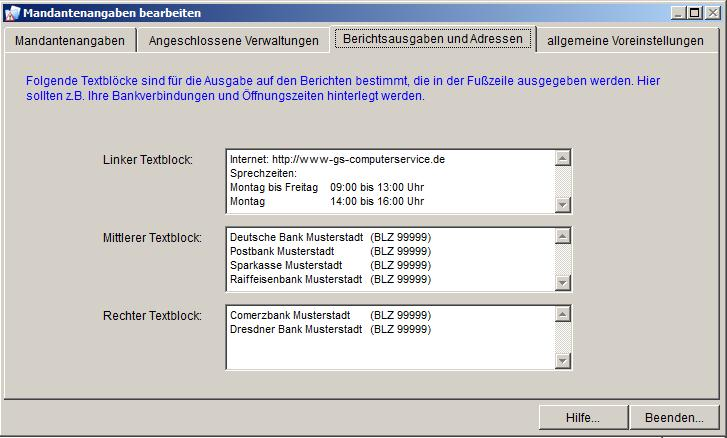727x438 pixels.
Task: Open the Angeschlossene Verwaltungen tab
Action: [234, 41]
